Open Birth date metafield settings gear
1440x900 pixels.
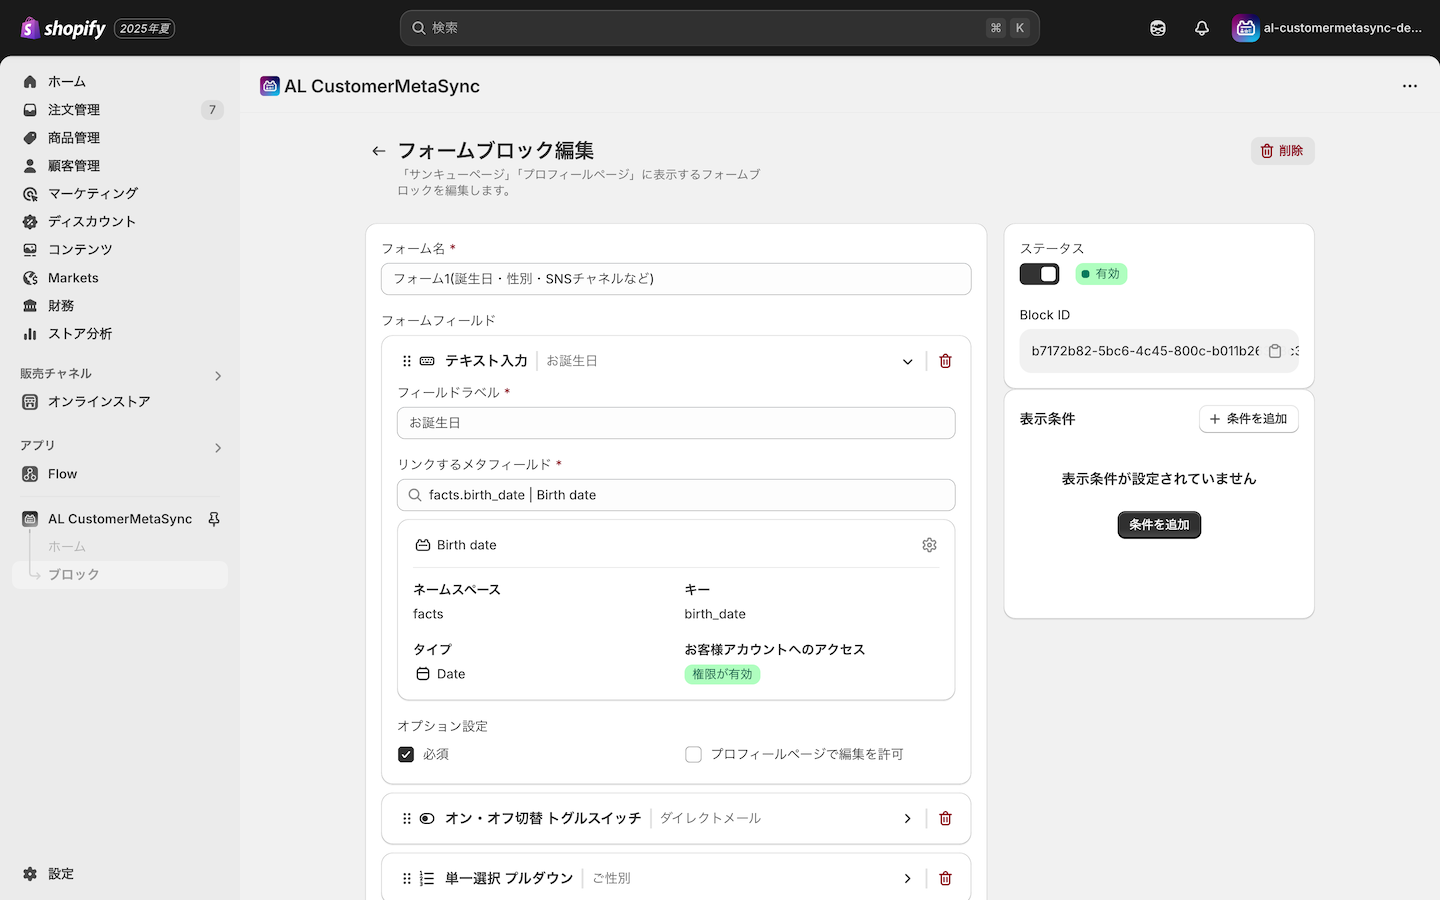929,545
